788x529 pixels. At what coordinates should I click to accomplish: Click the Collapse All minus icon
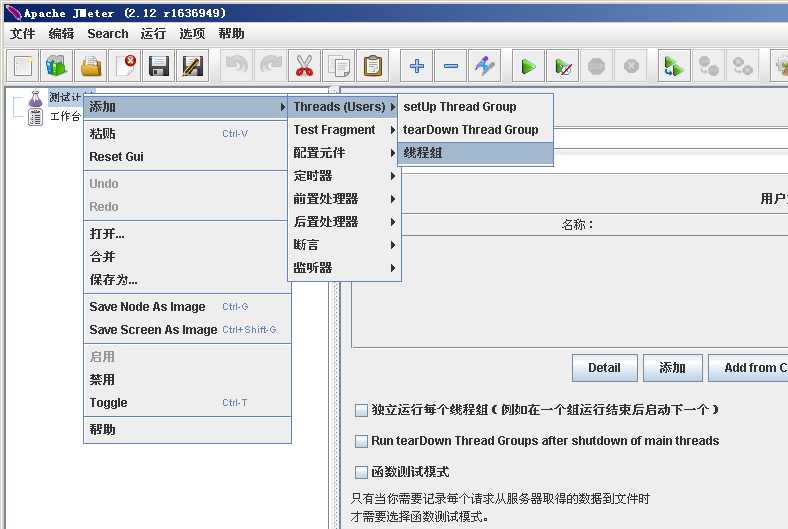(x=451, y=66)
